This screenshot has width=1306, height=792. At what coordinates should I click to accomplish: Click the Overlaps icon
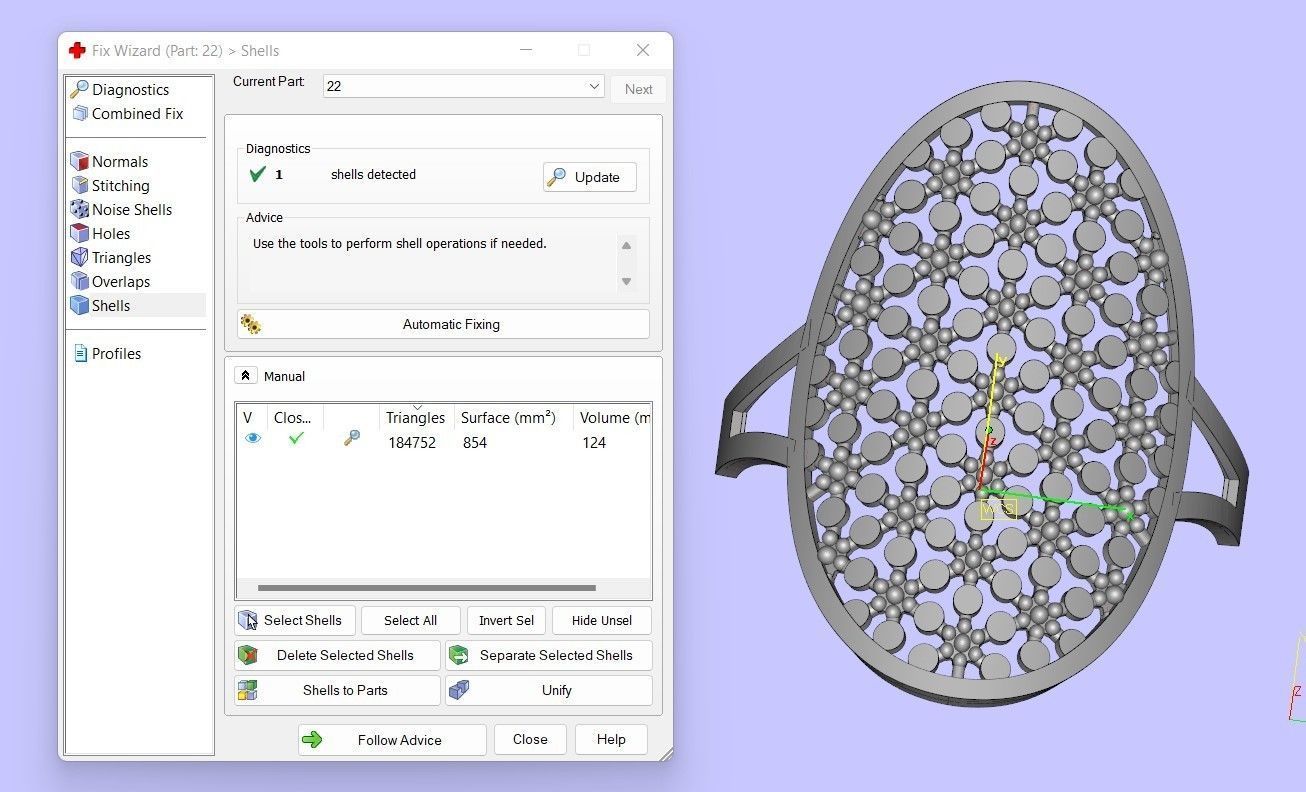click(x=80, y=282)
